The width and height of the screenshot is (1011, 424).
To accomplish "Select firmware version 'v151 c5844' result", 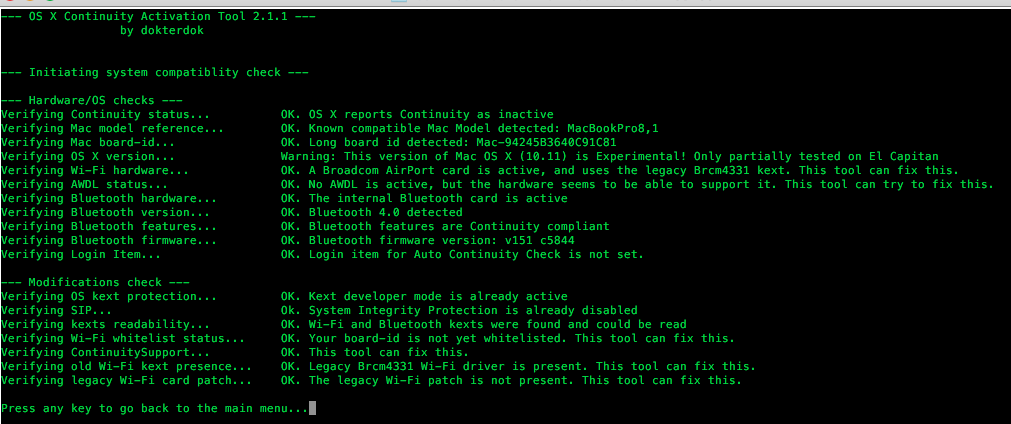I will point(427,240).
